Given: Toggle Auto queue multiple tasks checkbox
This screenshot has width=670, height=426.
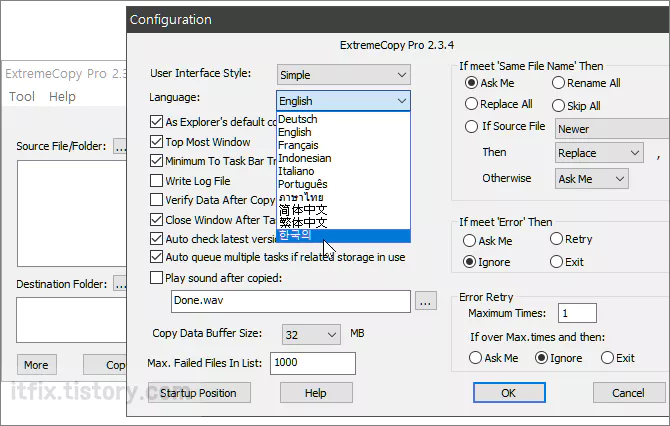Looking at the screenshot, I should click(156, 257).
